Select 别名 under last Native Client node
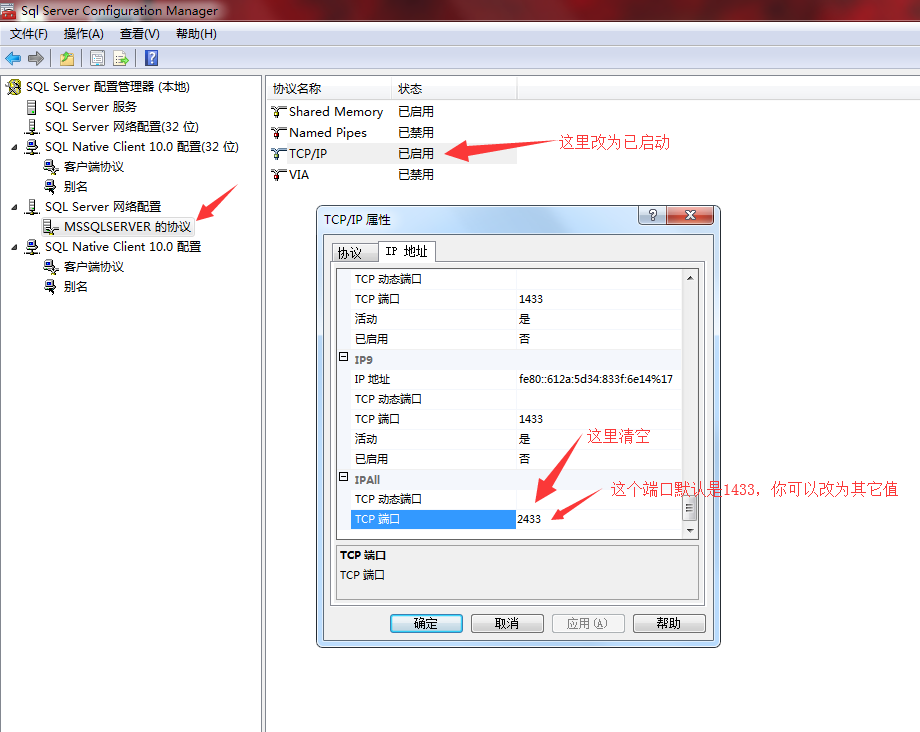Screen dimensions: 920x732 tap(76, 287)
